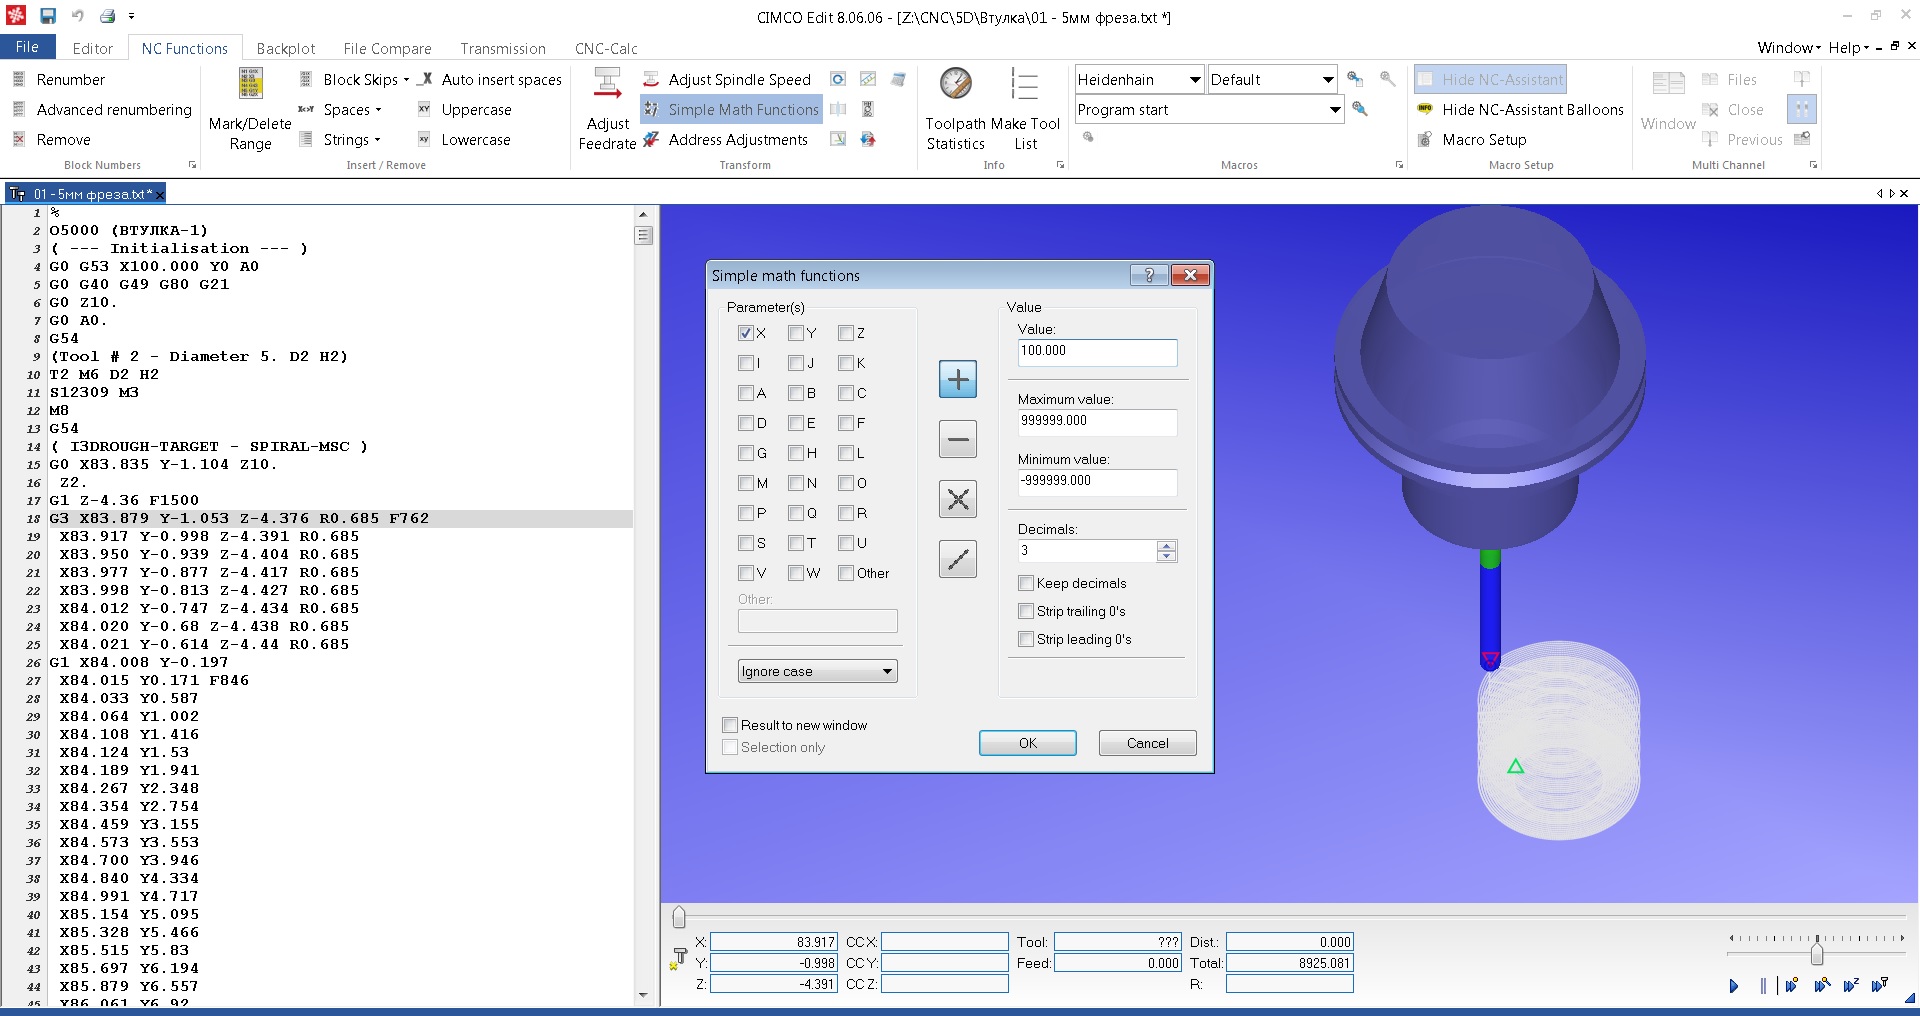
Task: Increase the Decimals spinner value
Action: (1166, 545)
